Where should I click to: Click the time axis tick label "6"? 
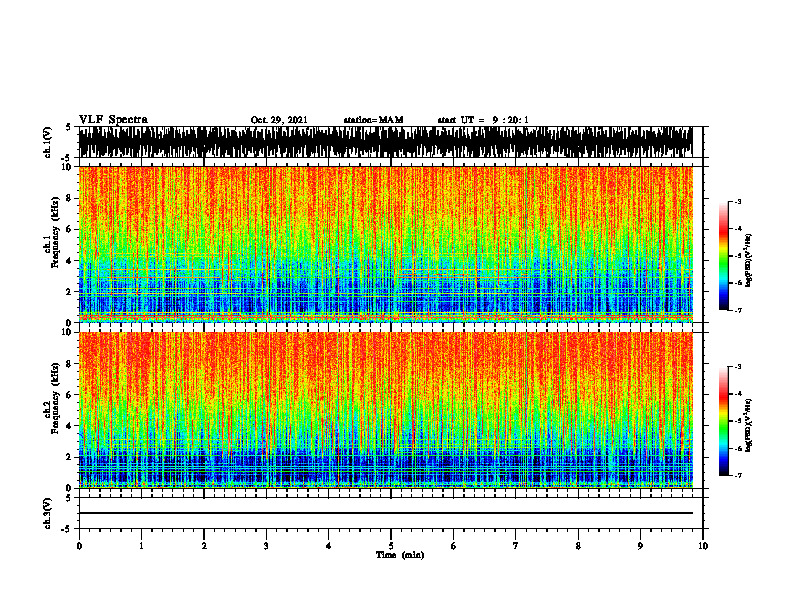(454, 546)
